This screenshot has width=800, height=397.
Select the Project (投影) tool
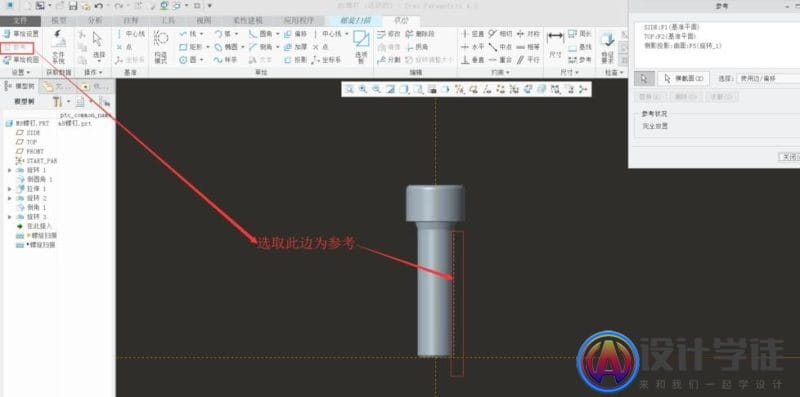coord(296,60)
